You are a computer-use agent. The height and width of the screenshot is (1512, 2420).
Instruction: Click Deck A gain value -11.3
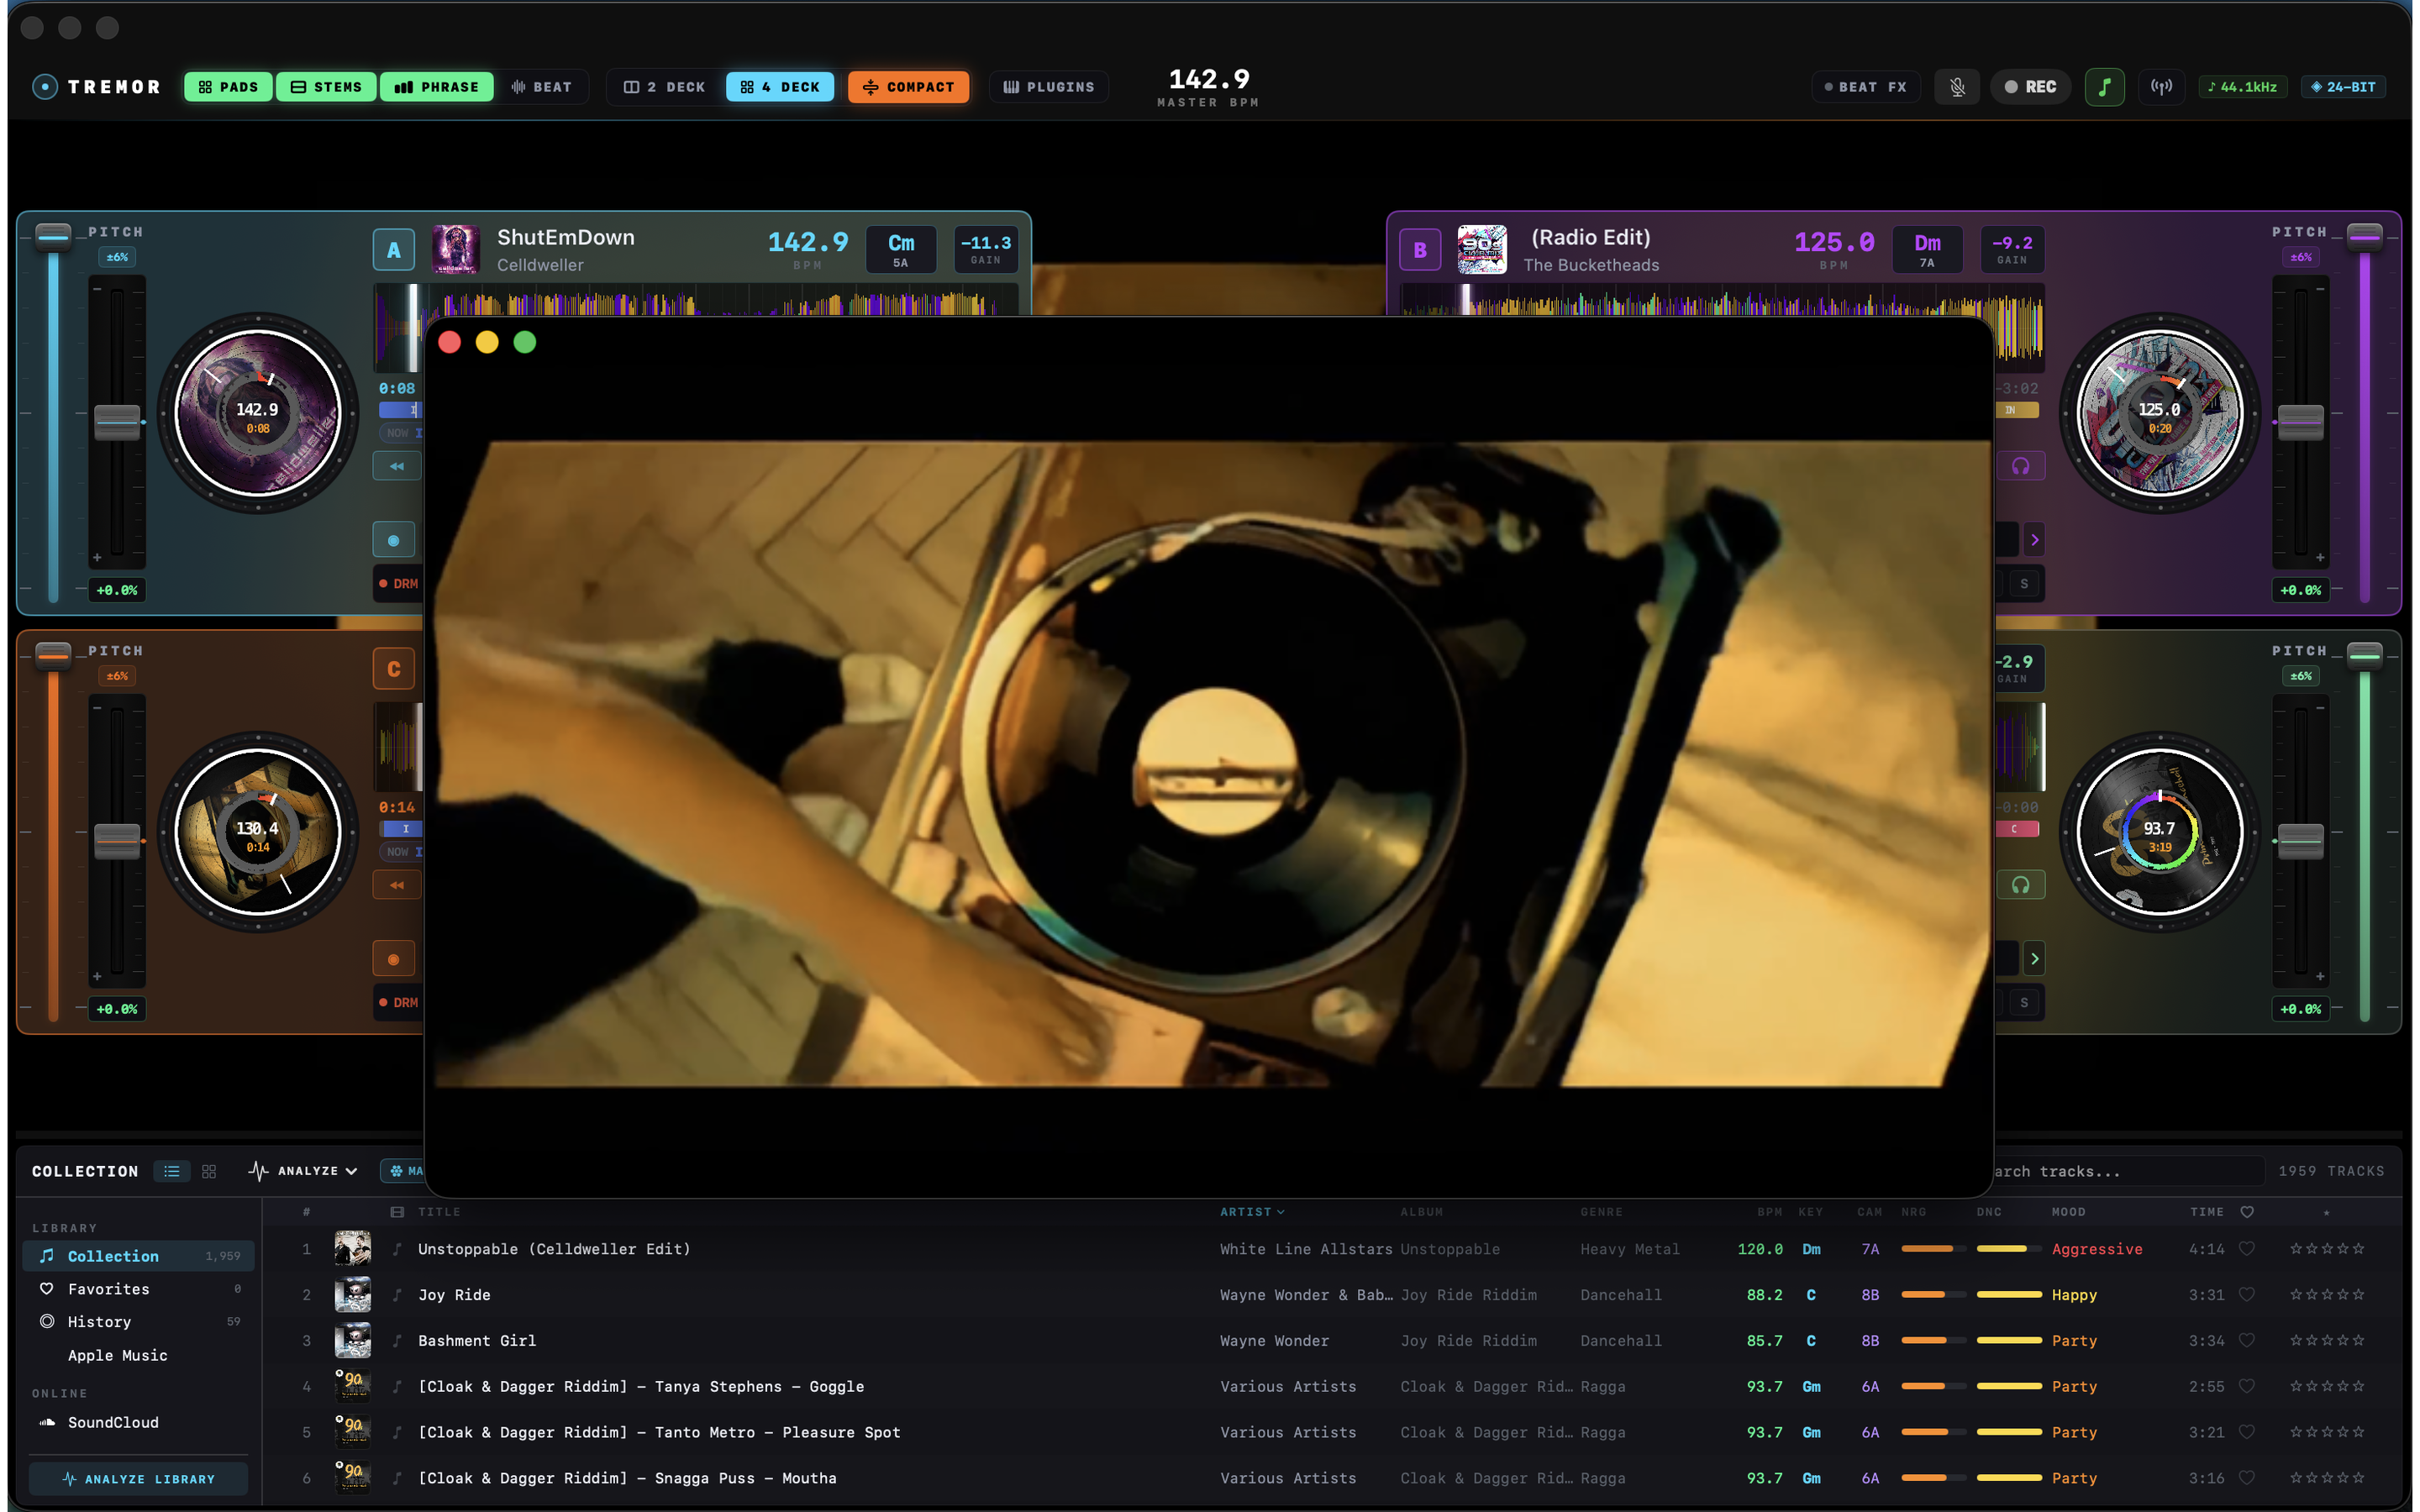(985, 250)
